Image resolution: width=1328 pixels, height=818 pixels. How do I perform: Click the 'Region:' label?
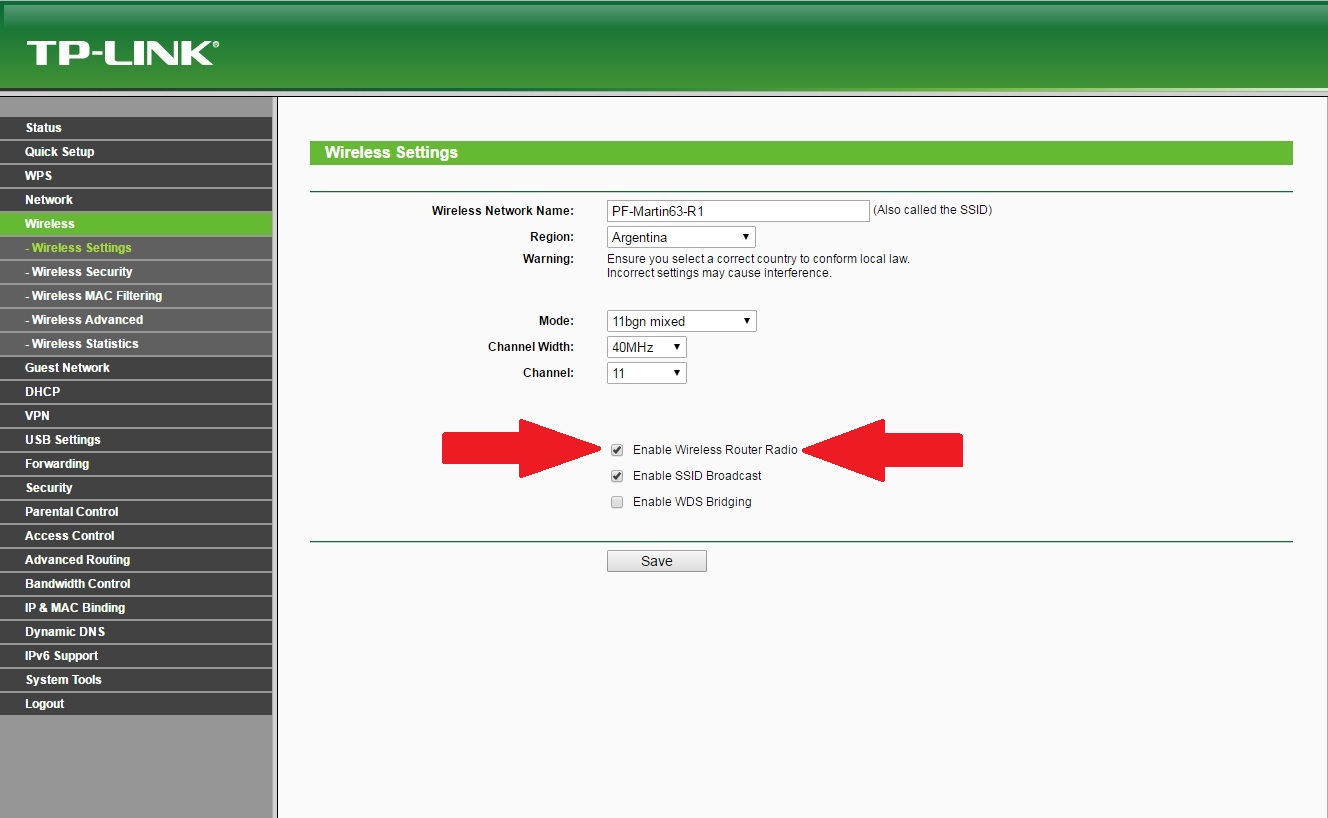(x=552, y=237)
